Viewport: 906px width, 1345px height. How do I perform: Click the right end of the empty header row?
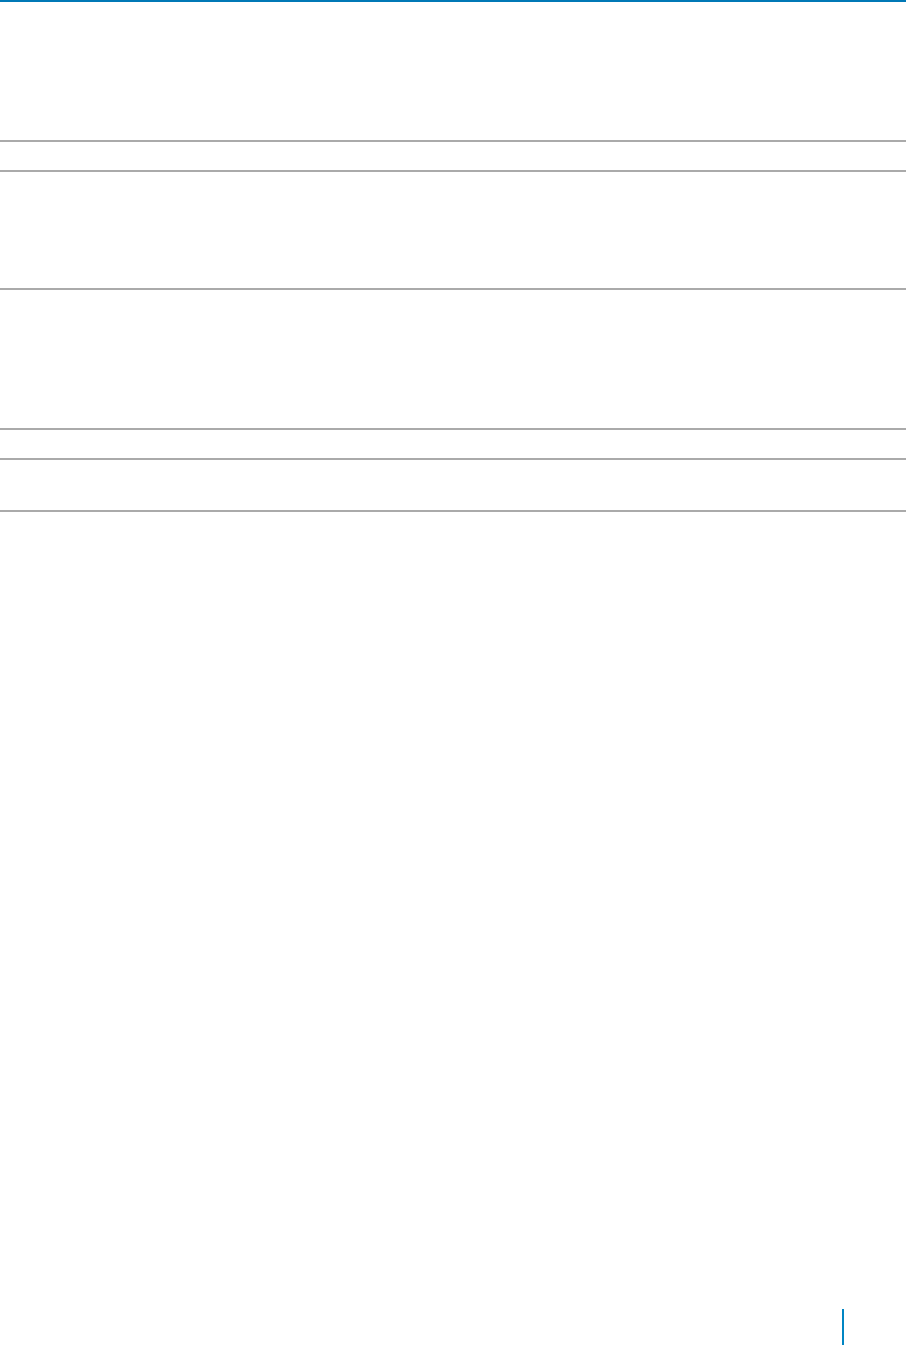[886, 156]
